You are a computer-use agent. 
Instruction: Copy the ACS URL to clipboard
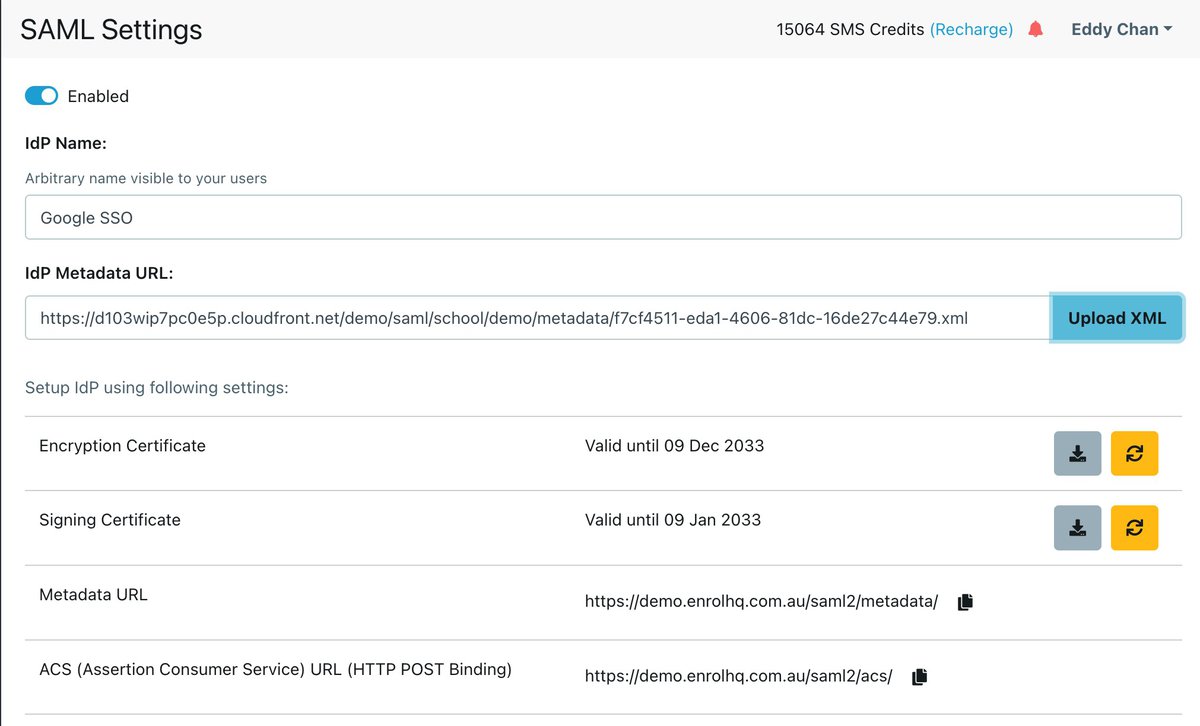coord(919,677)
